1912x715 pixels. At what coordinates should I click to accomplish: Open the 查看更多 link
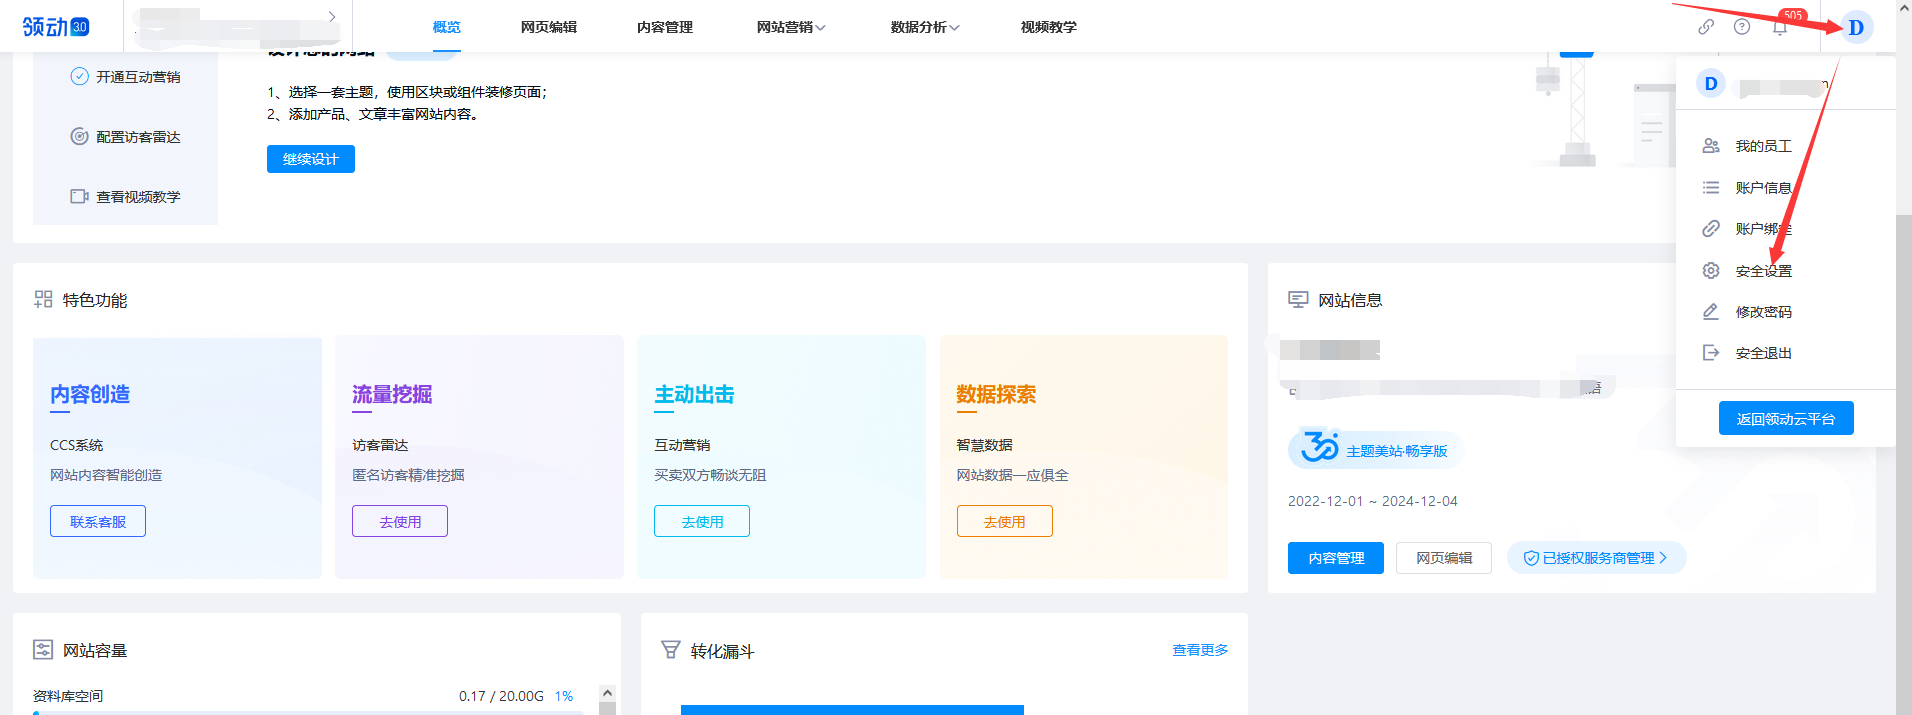pos(1200,650)
